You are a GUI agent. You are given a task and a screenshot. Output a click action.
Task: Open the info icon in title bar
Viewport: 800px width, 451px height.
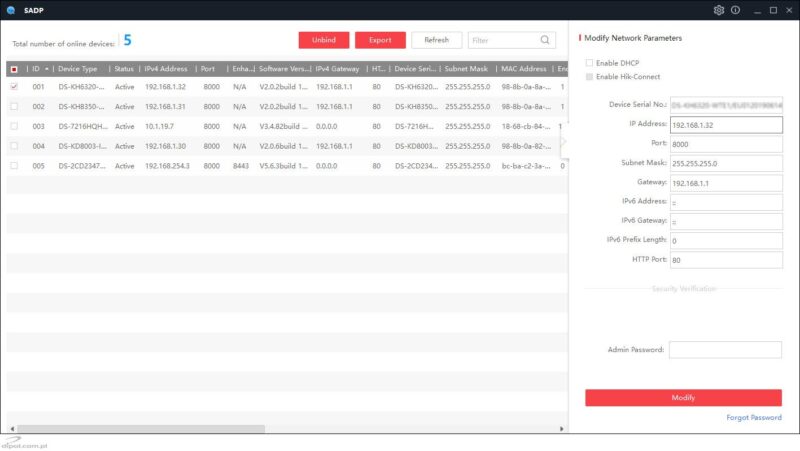tap(735, 10)
